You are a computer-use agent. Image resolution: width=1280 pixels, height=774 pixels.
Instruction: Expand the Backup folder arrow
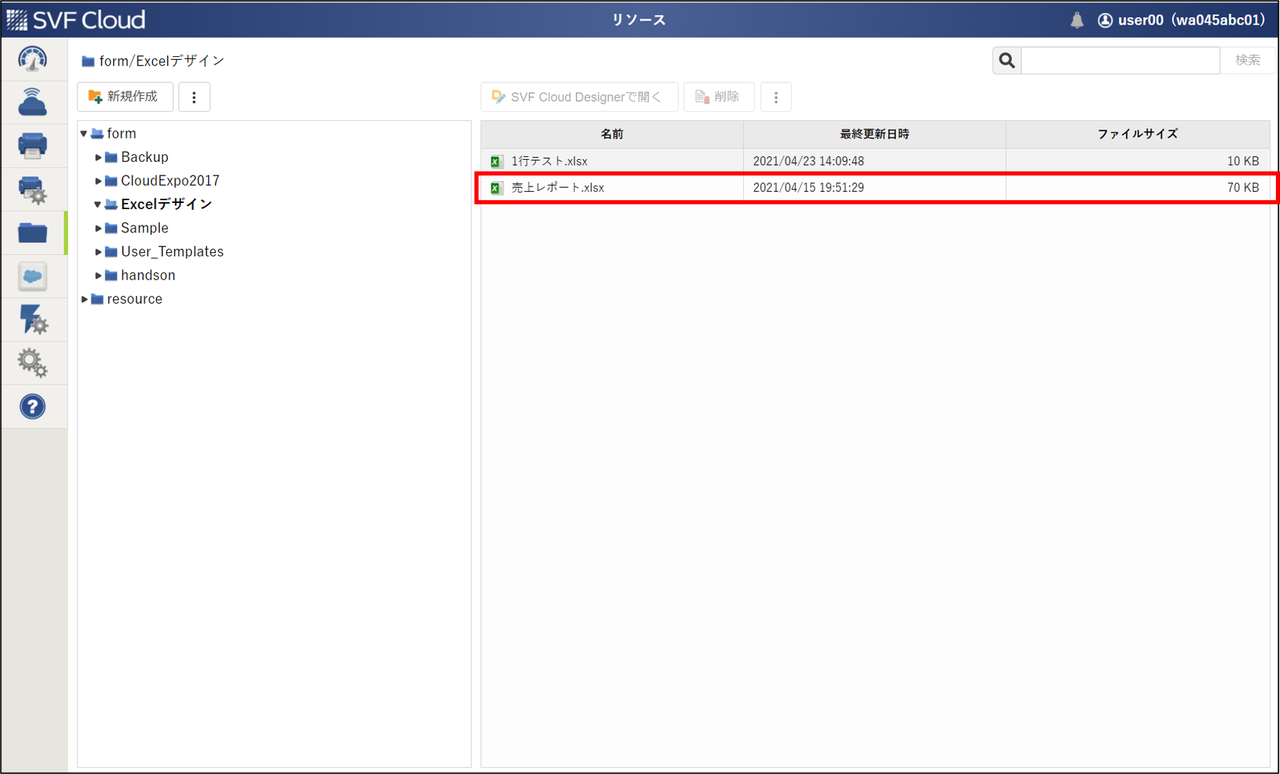98,157
